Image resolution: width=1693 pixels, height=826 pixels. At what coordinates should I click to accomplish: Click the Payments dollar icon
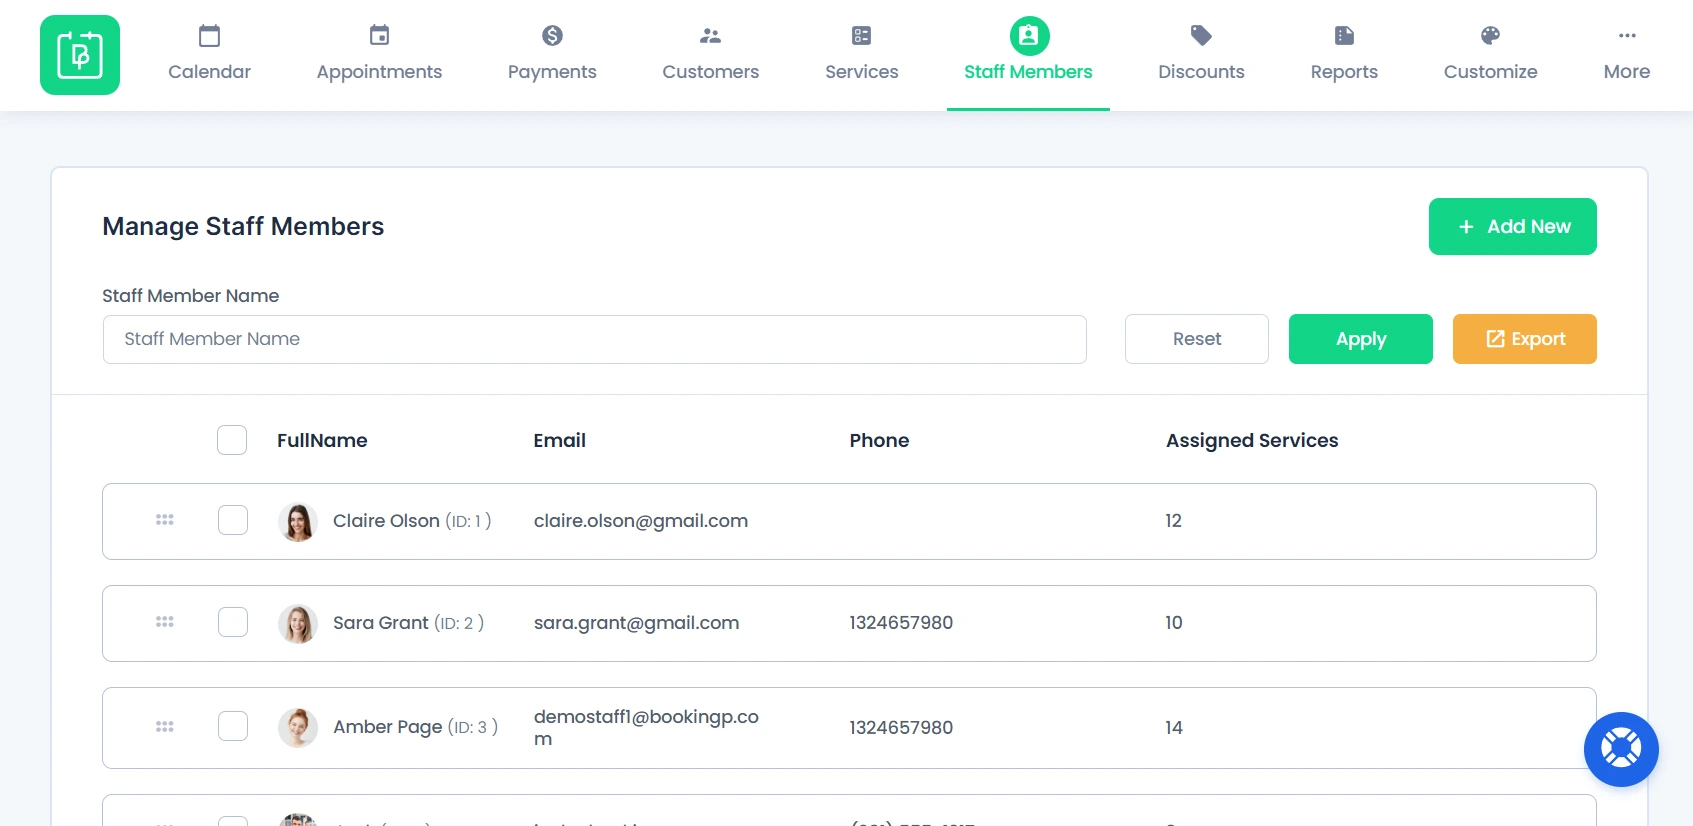[552, 36]
